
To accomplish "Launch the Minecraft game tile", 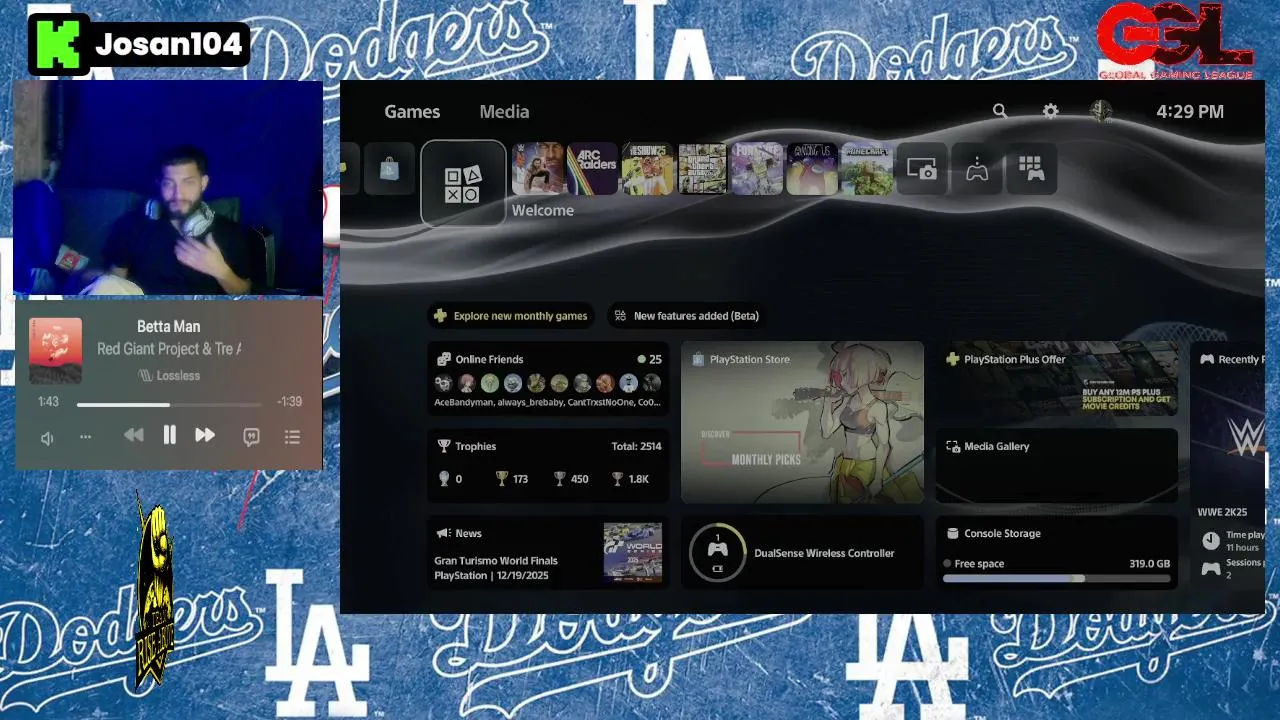I will (x=867, y=169).
